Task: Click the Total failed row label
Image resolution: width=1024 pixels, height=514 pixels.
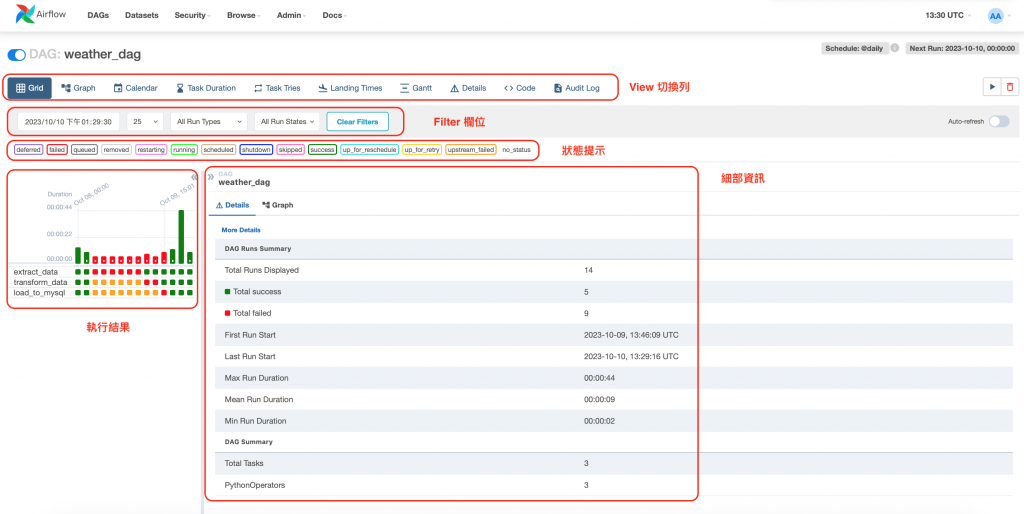Action: click(x=252, y=313)
